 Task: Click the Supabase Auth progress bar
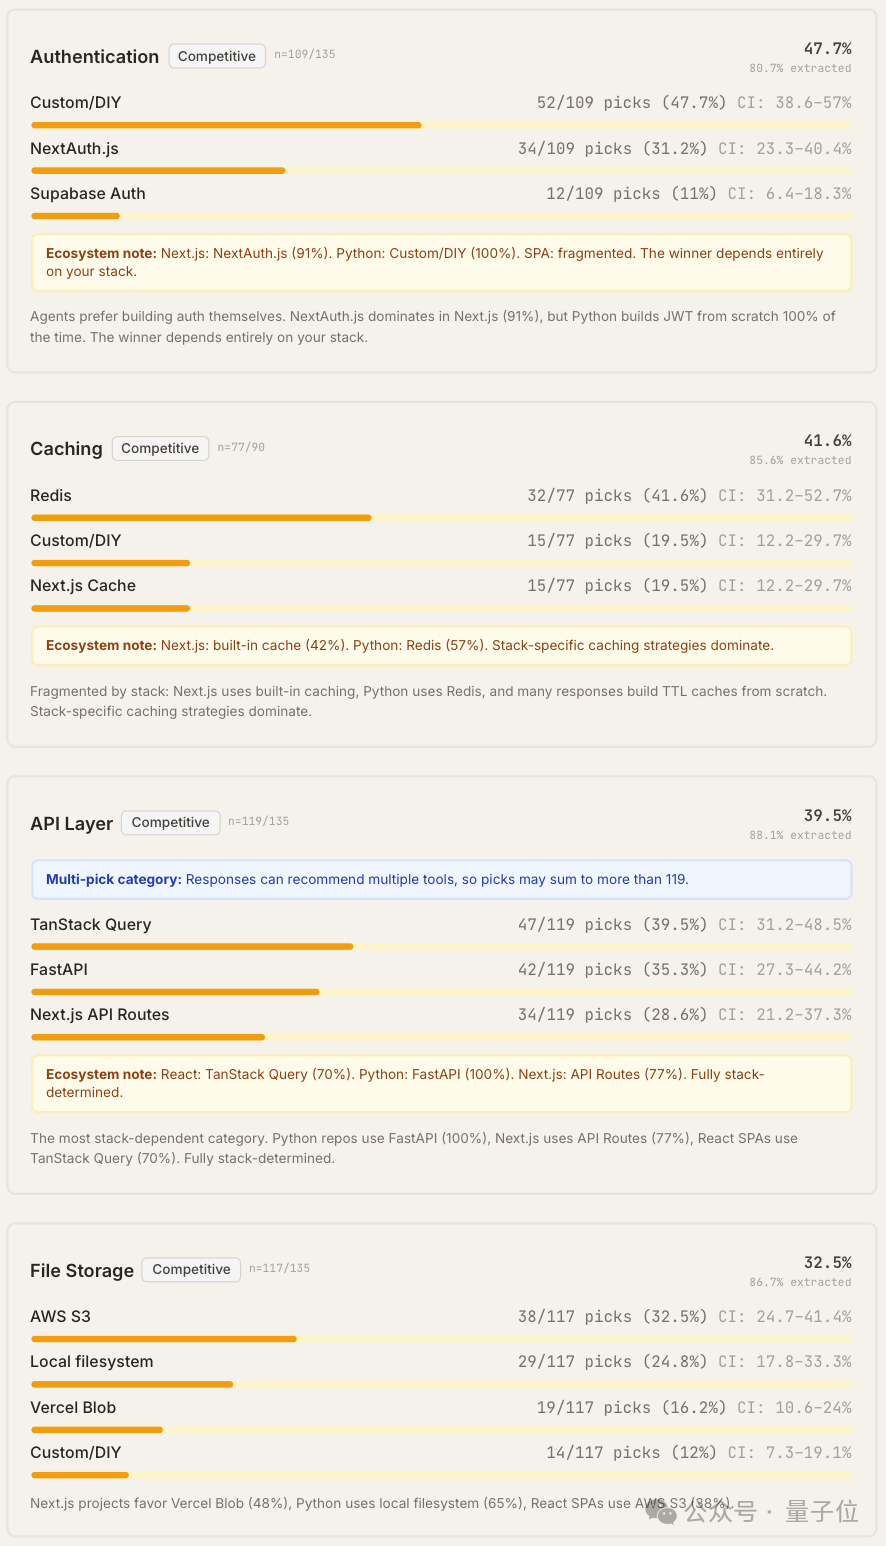pos(75,216)
